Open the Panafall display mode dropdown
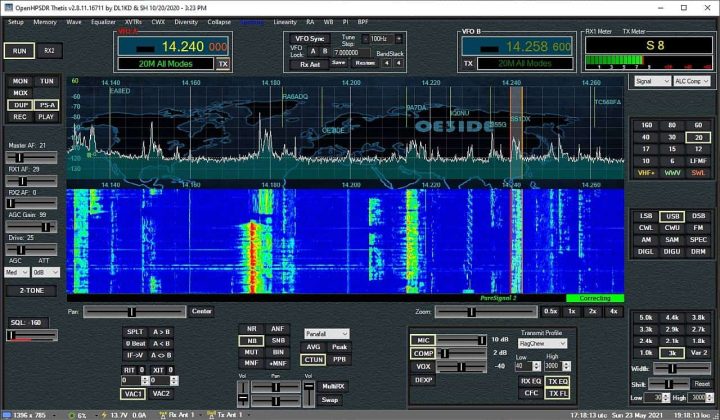 coord(326,333)
